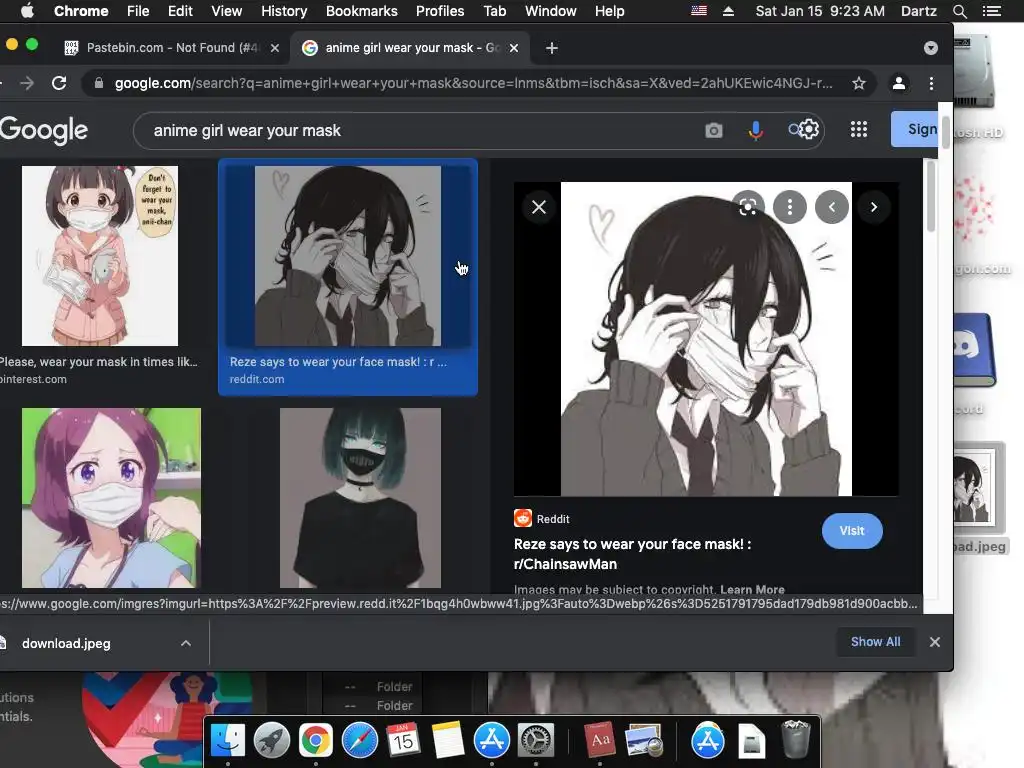Click the Dartz user name in menu bar

[x=918, y=11]
